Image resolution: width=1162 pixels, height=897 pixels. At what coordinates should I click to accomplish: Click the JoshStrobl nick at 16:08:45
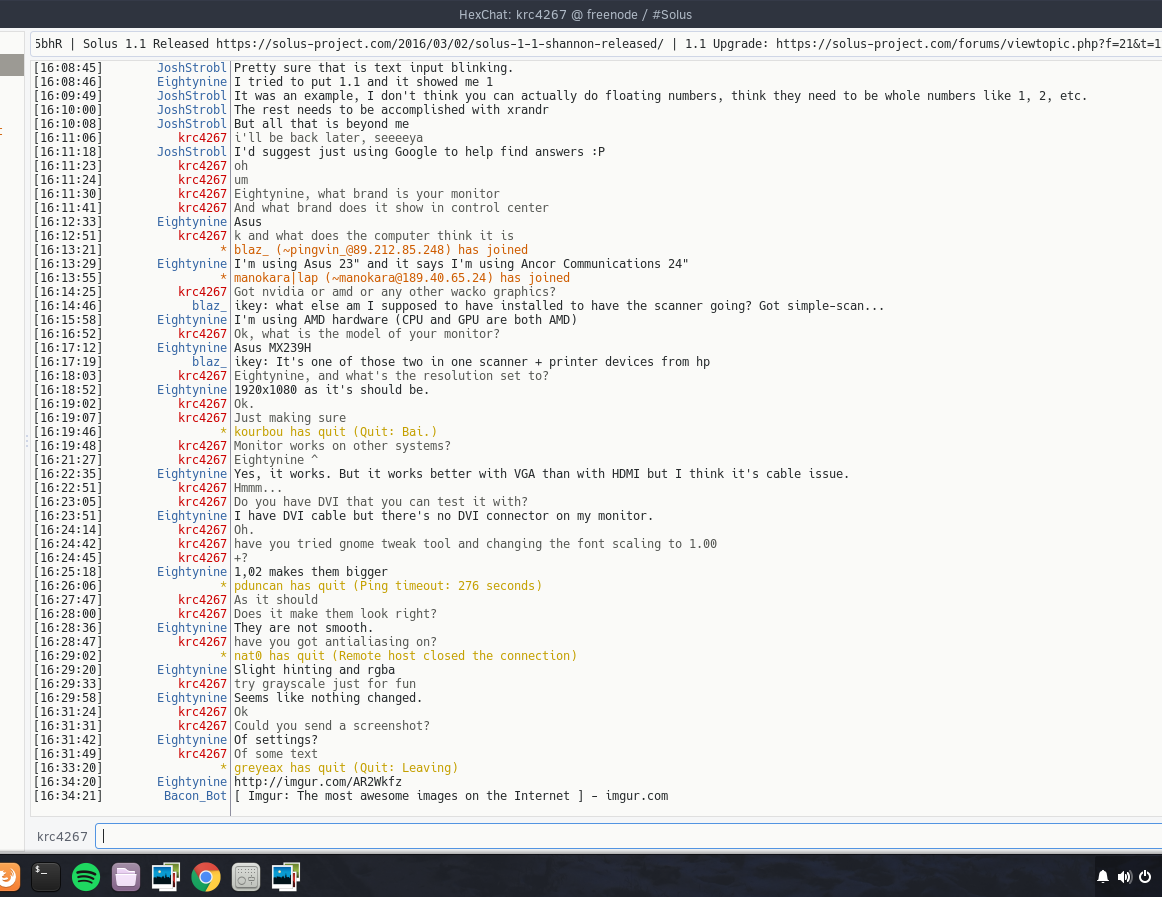(191, 67)
